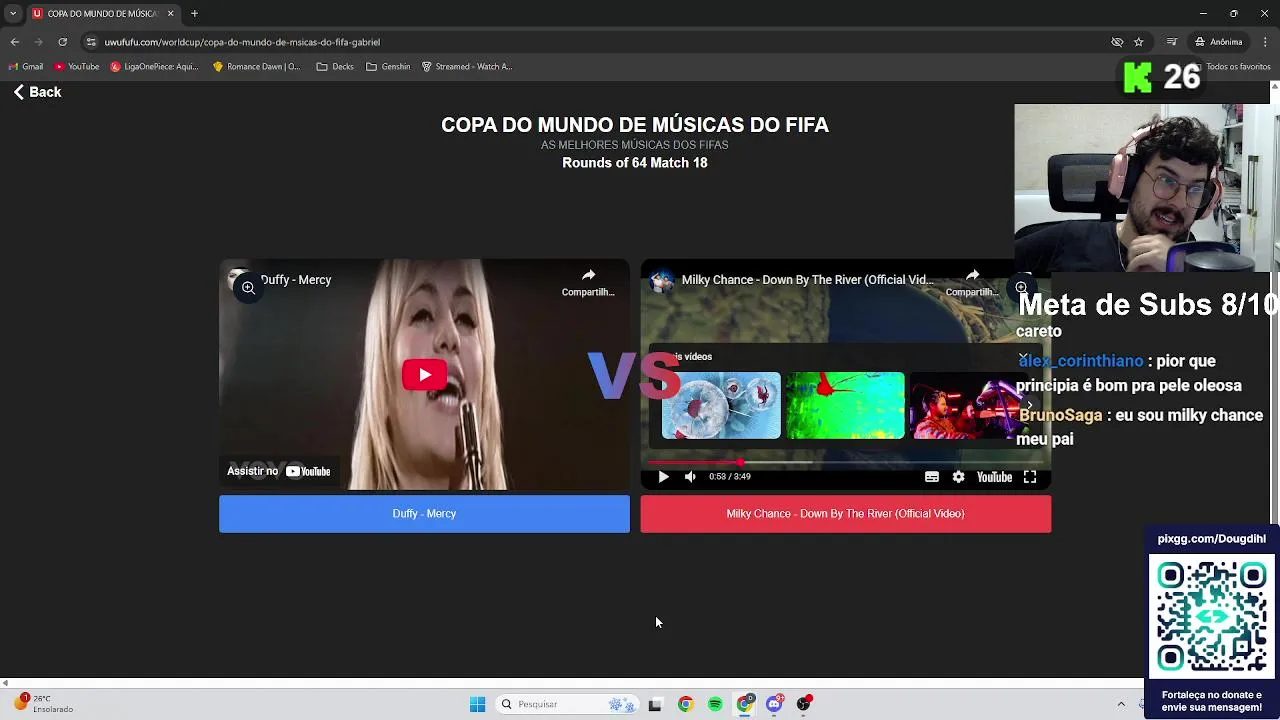Go back using the Back arrow link
1280x720 pixels.
point(37,92)
